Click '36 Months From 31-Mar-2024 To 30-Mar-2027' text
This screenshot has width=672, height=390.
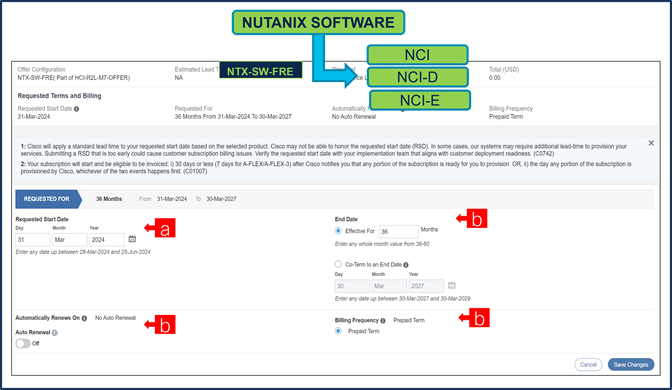point(233,117)
